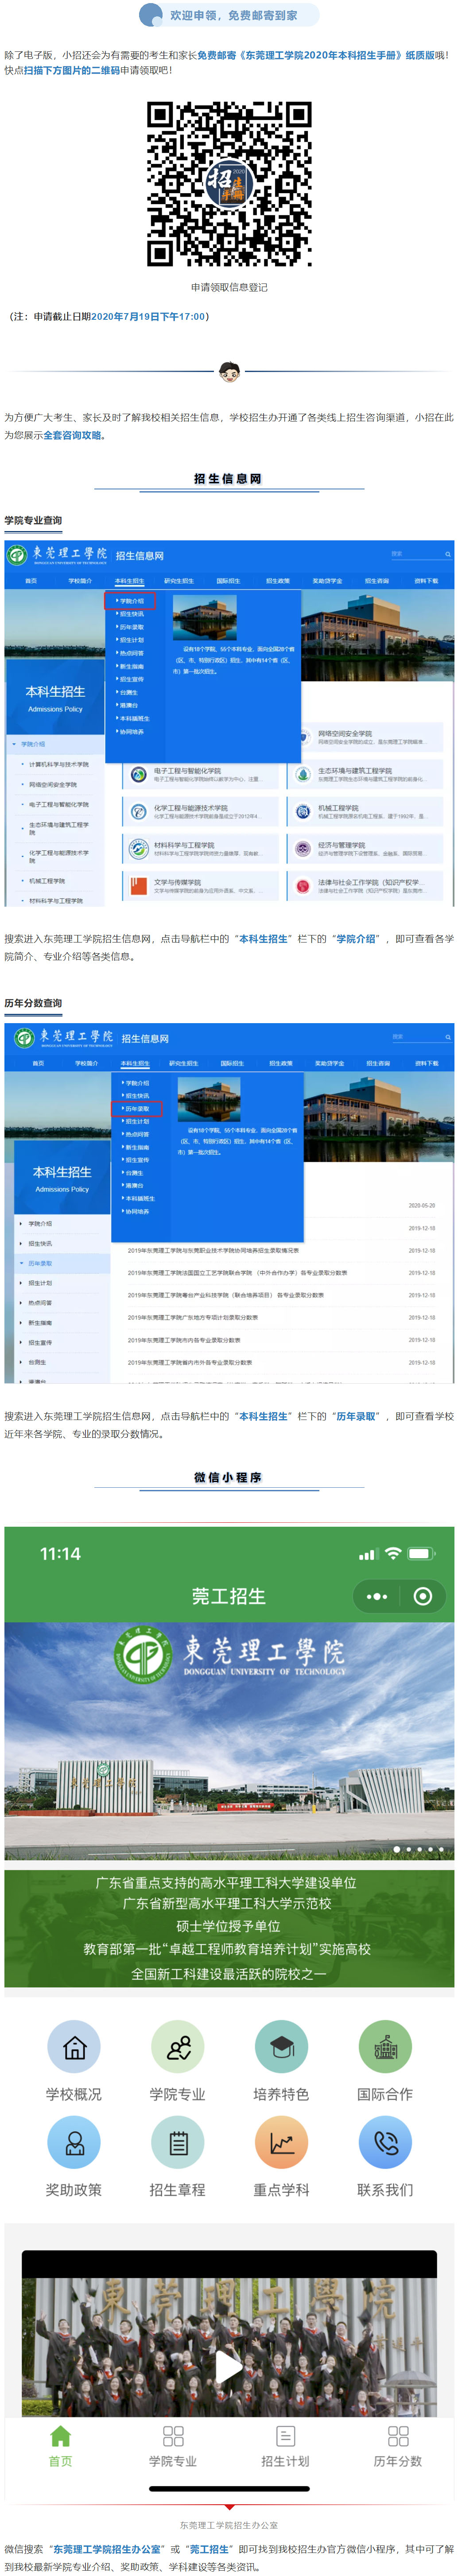Viewport: 458px width, 2576px height.
Task: Click the 经济与管理学院 card icon
Action: click(302, 849)
